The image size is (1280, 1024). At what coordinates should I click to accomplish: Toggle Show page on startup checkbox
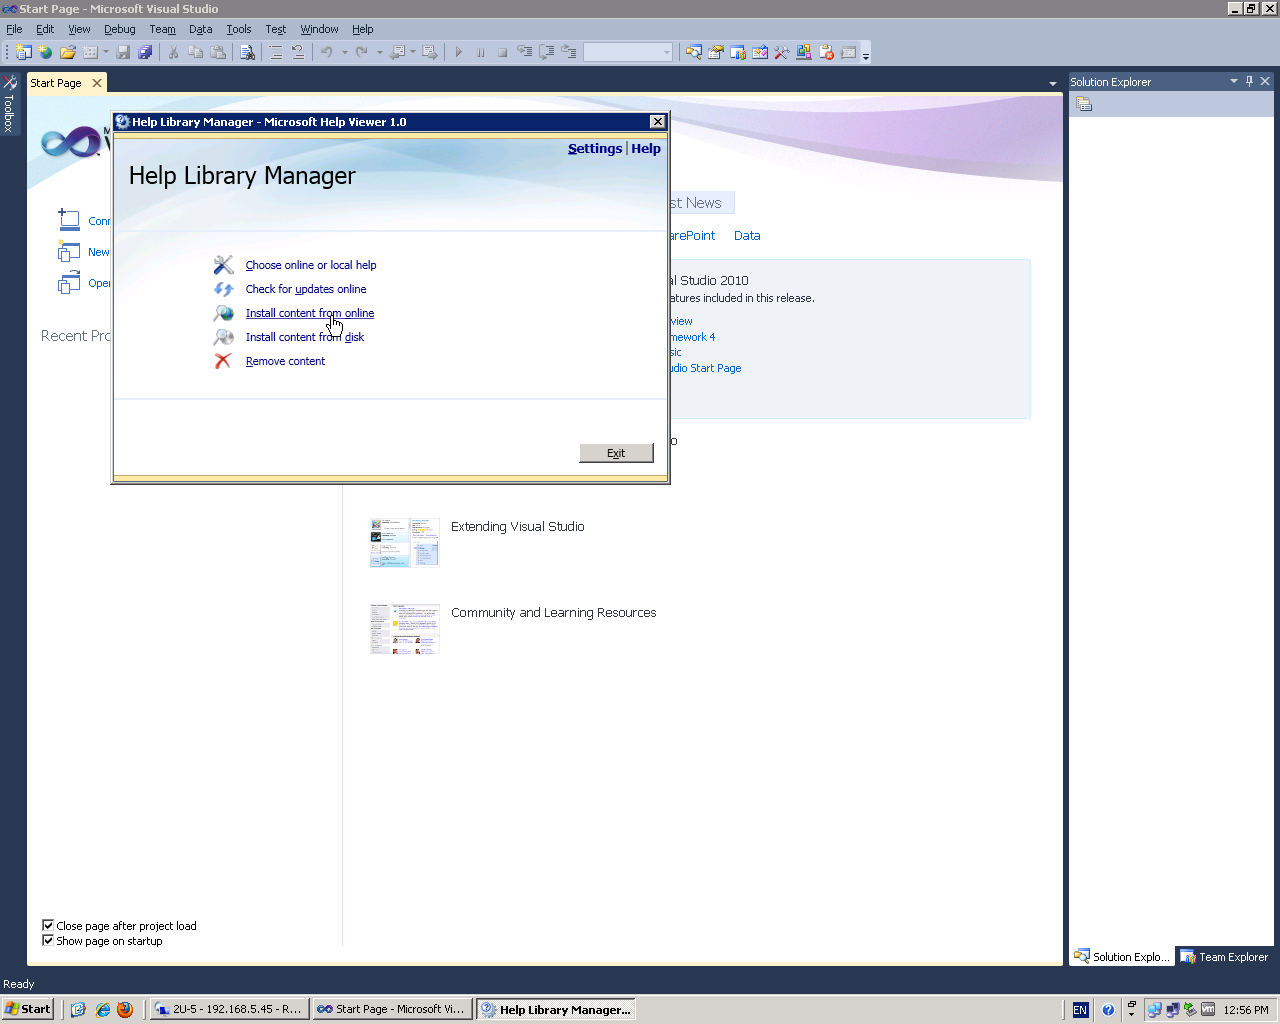coord(47,940)
